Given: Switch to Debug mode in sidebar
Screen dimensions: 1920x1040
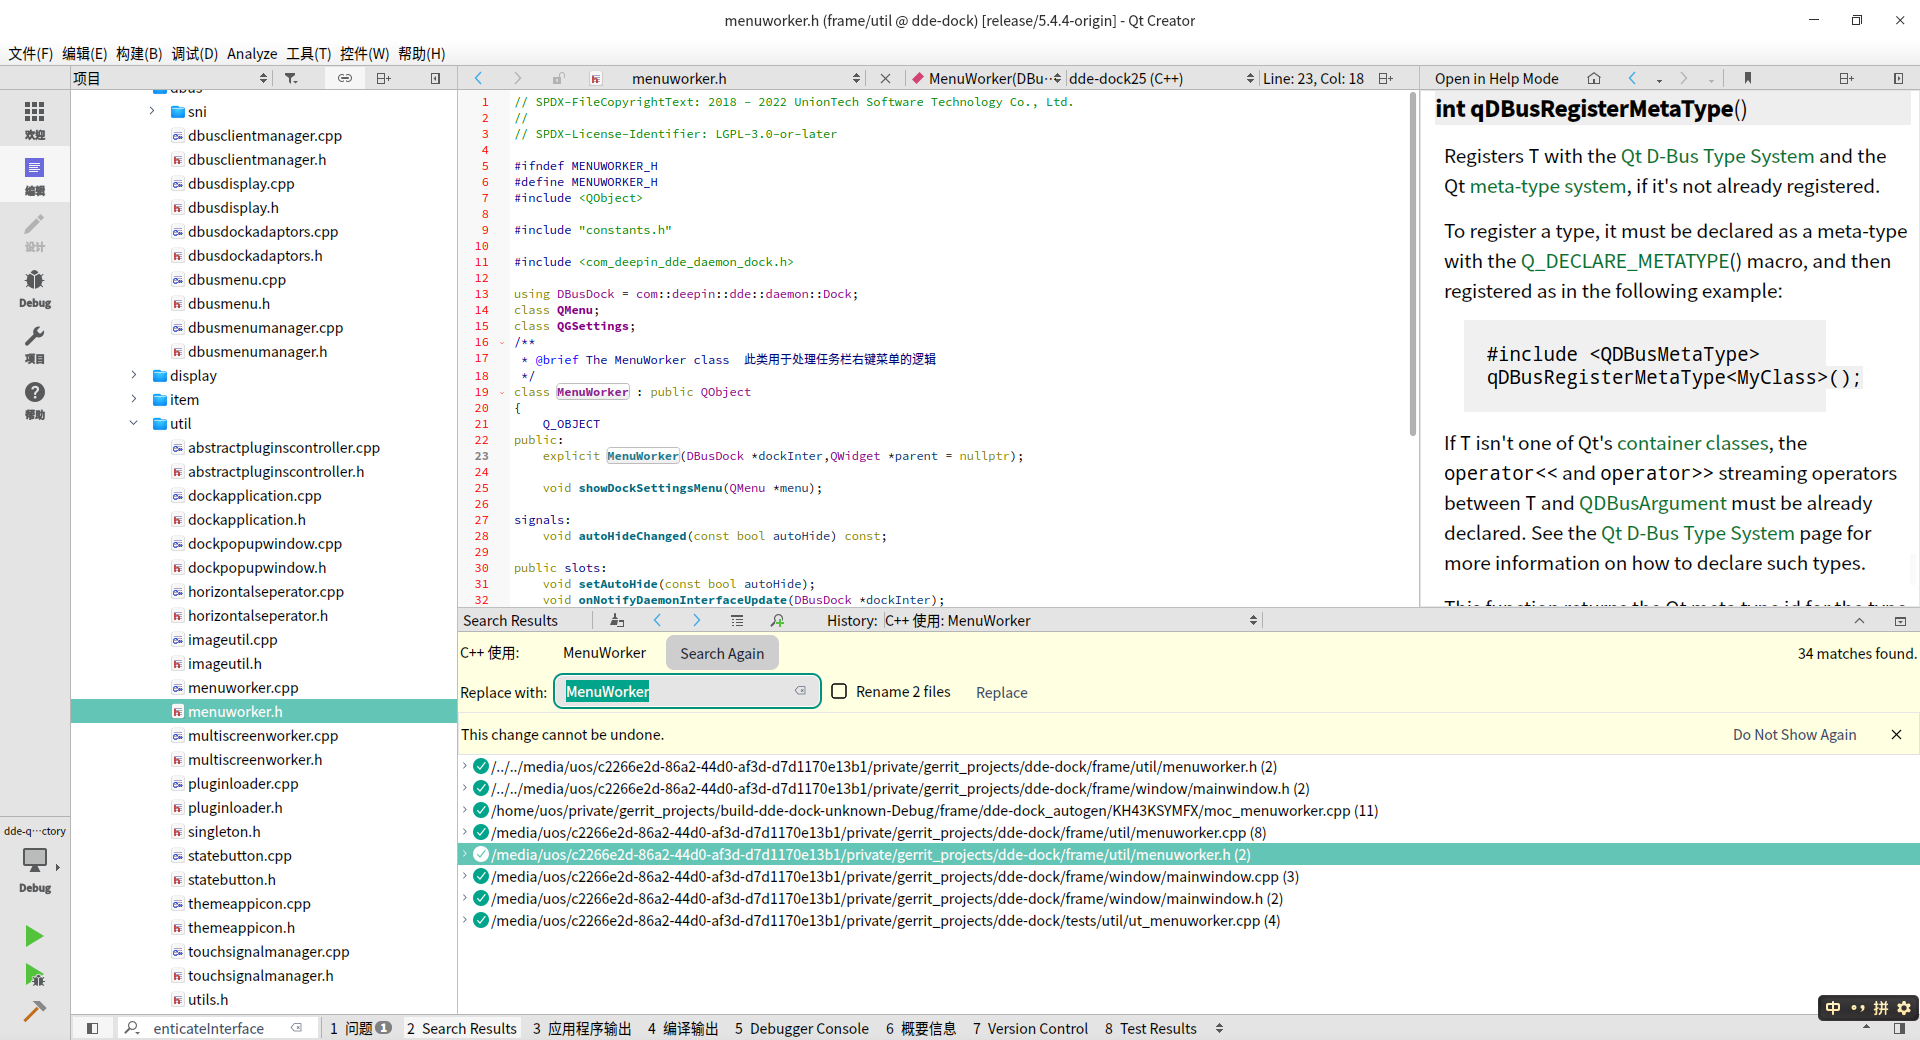Looking at the screenshot, I should point(35,287).
